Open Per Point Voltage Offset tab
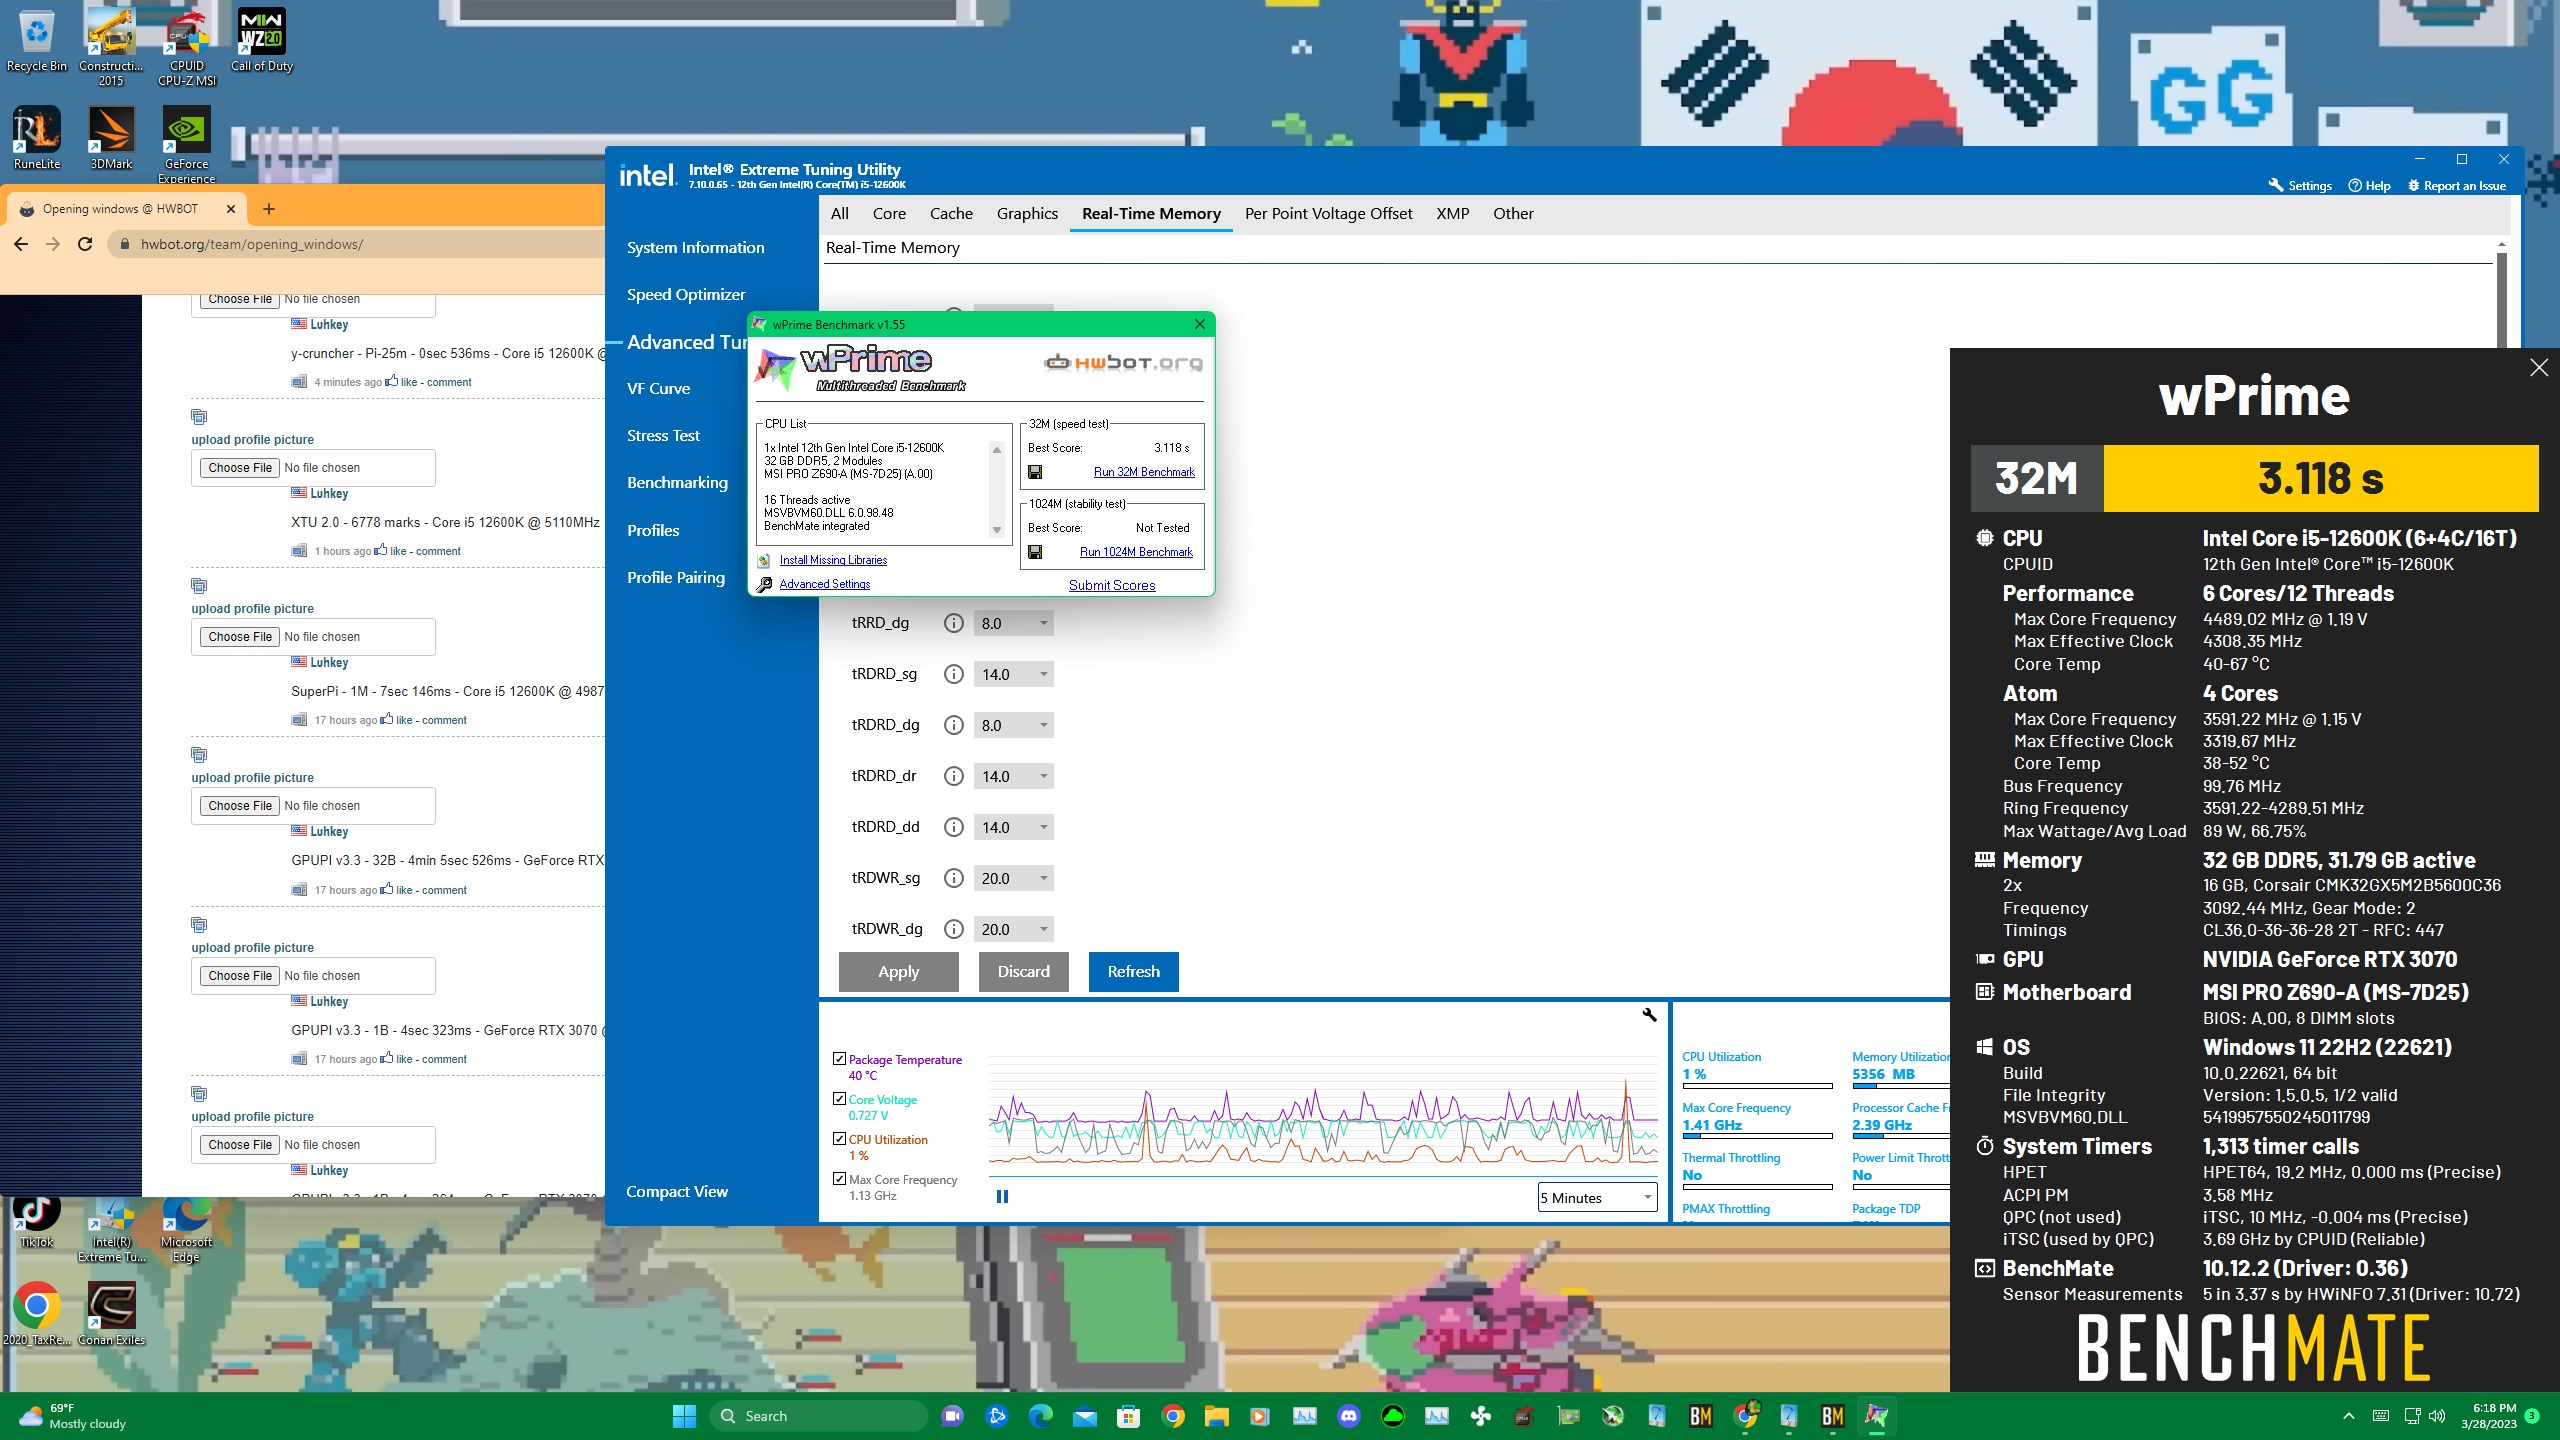The height and width of the screenshot is (1440, 2560). click(1328, 213)
